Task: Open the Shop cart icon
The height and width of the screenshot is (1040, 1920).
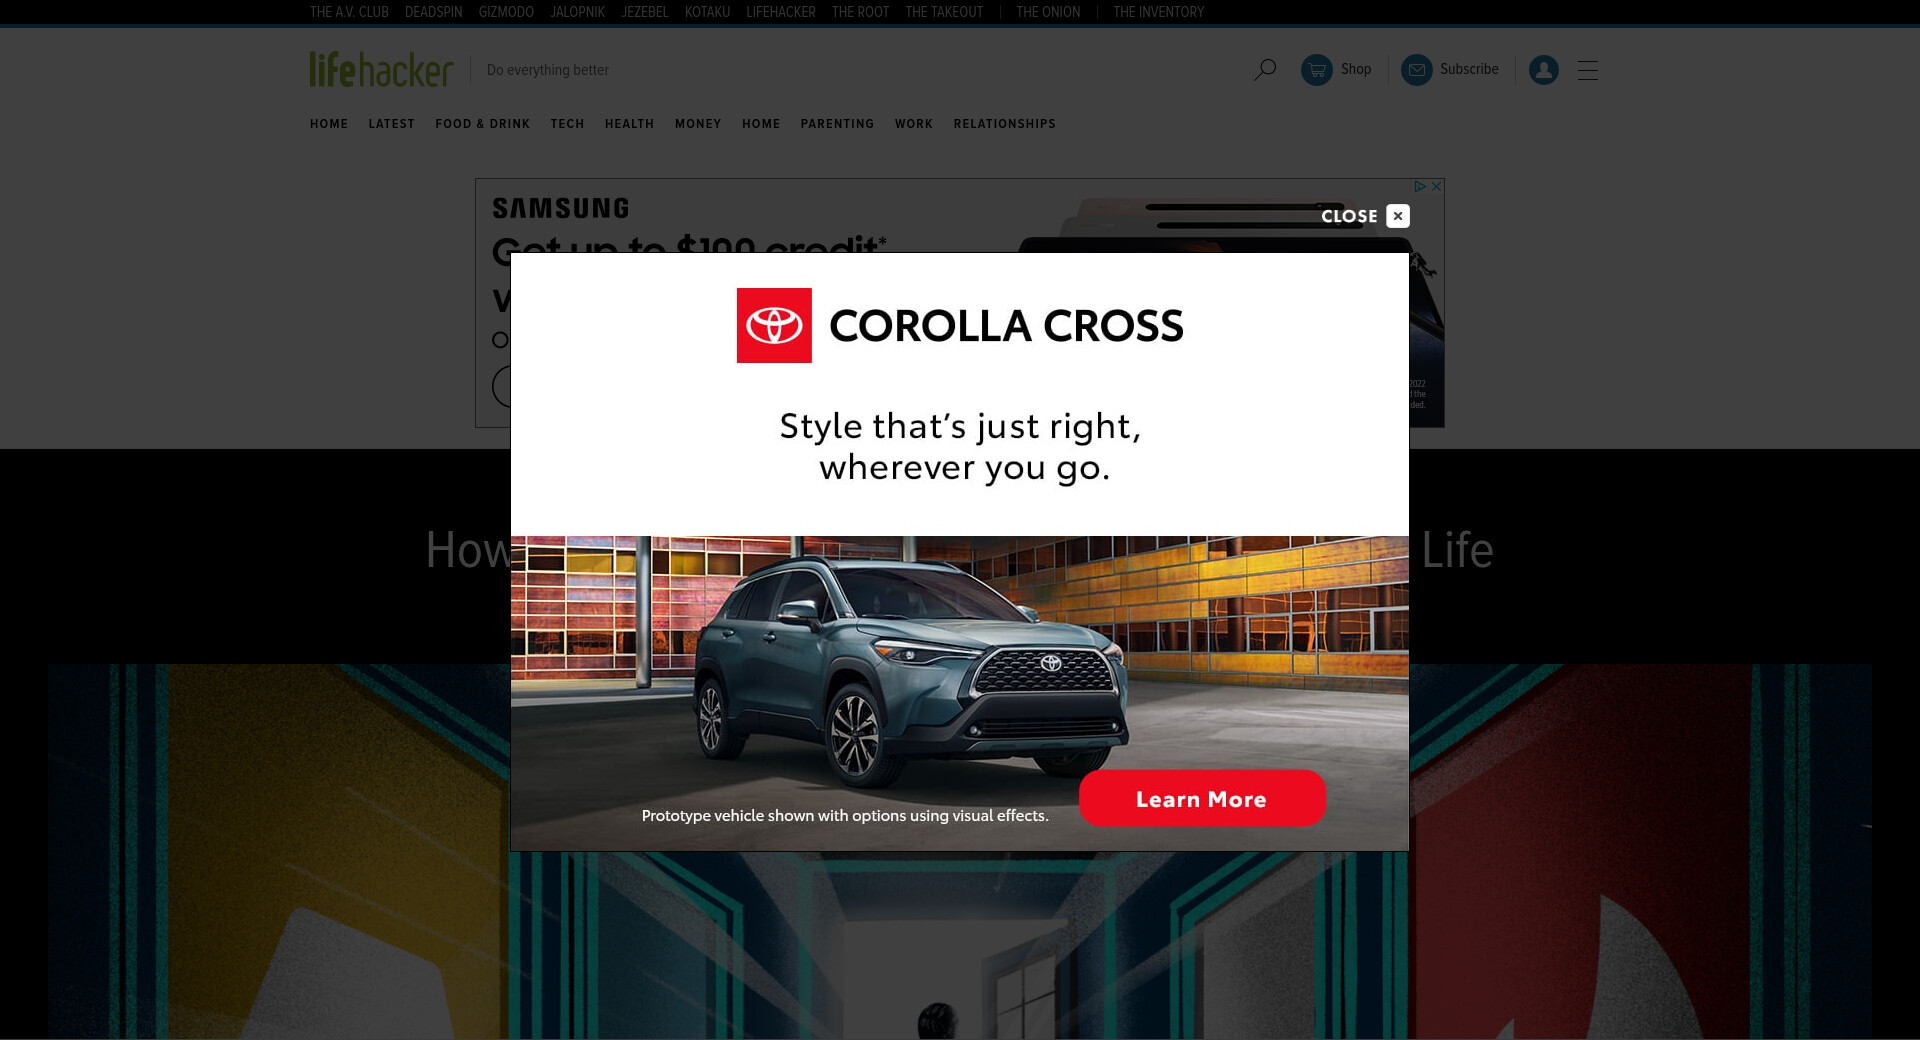Action: [1317, 70]
